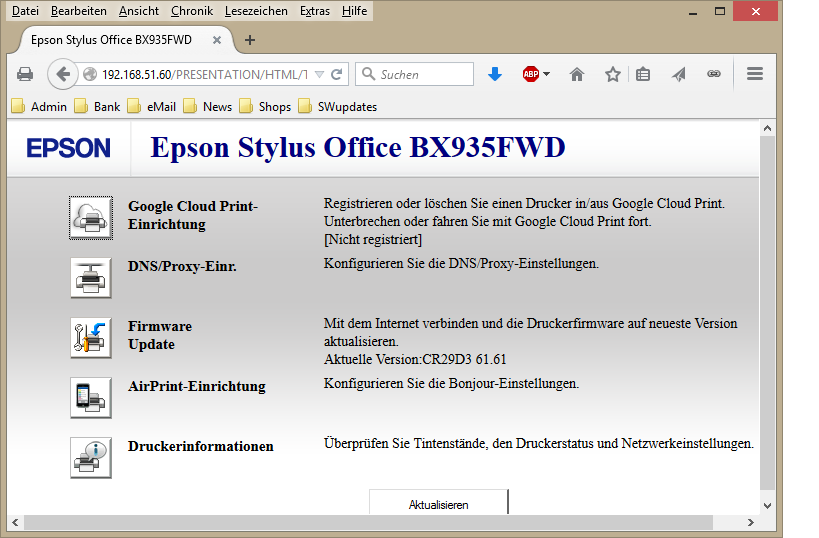Reload the page with refresh icon
The height and width of the screenshot is (538, 819).
point(337,74)
